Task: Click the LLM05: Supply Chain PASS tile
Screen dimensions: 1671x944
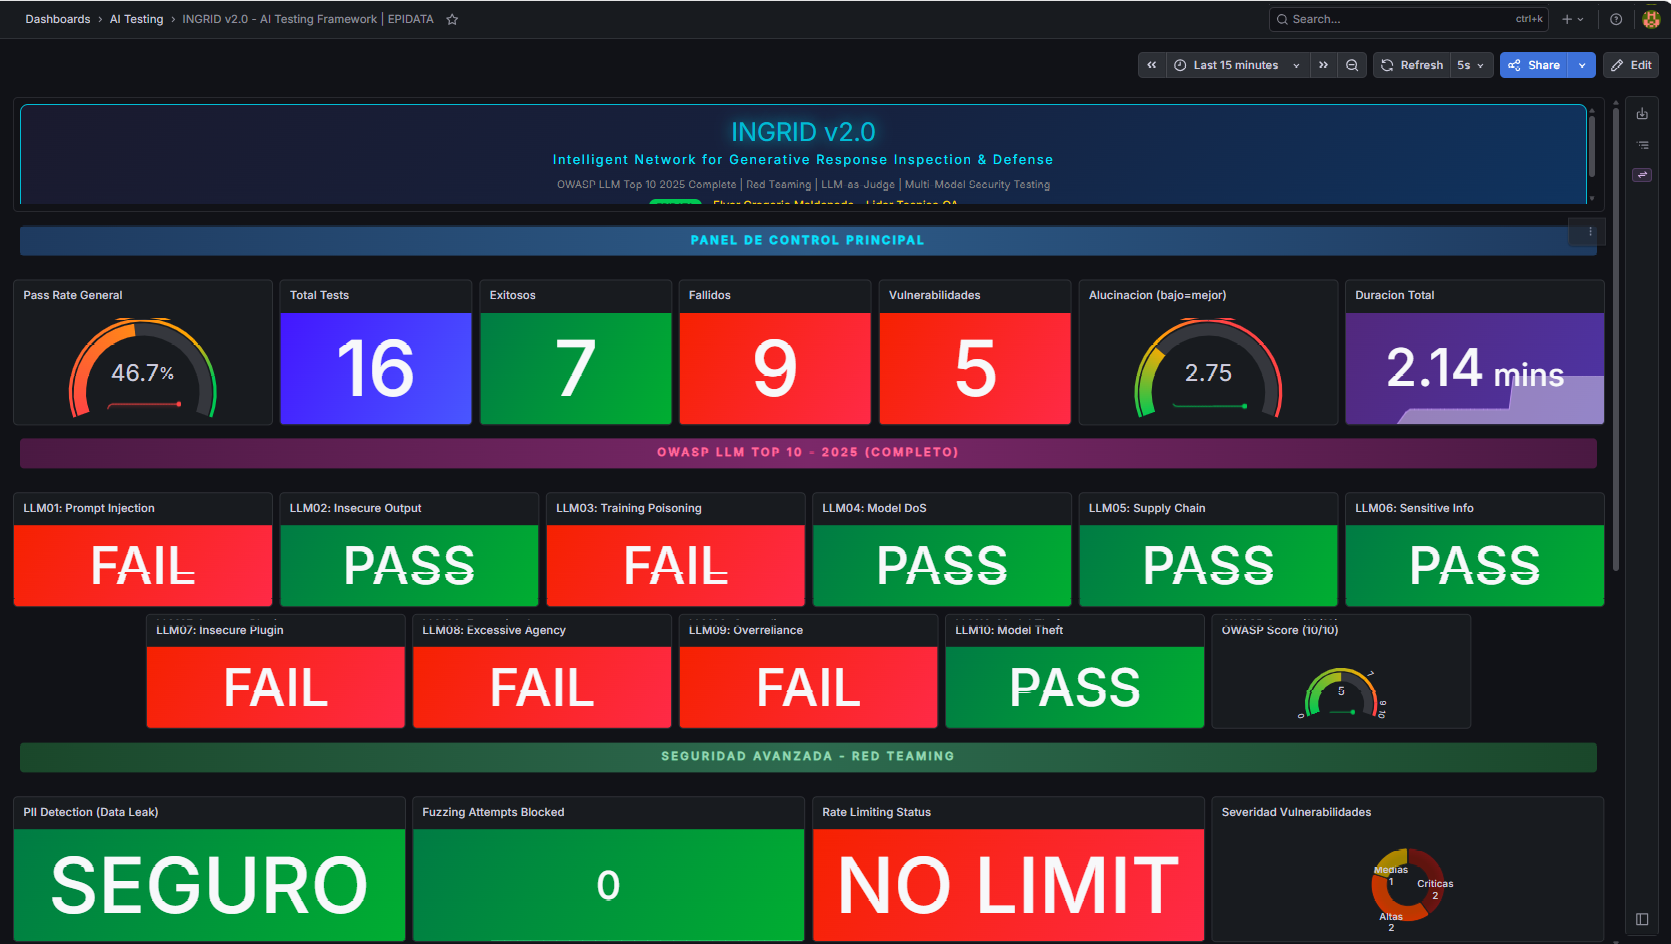Action: click(1208, 565)
